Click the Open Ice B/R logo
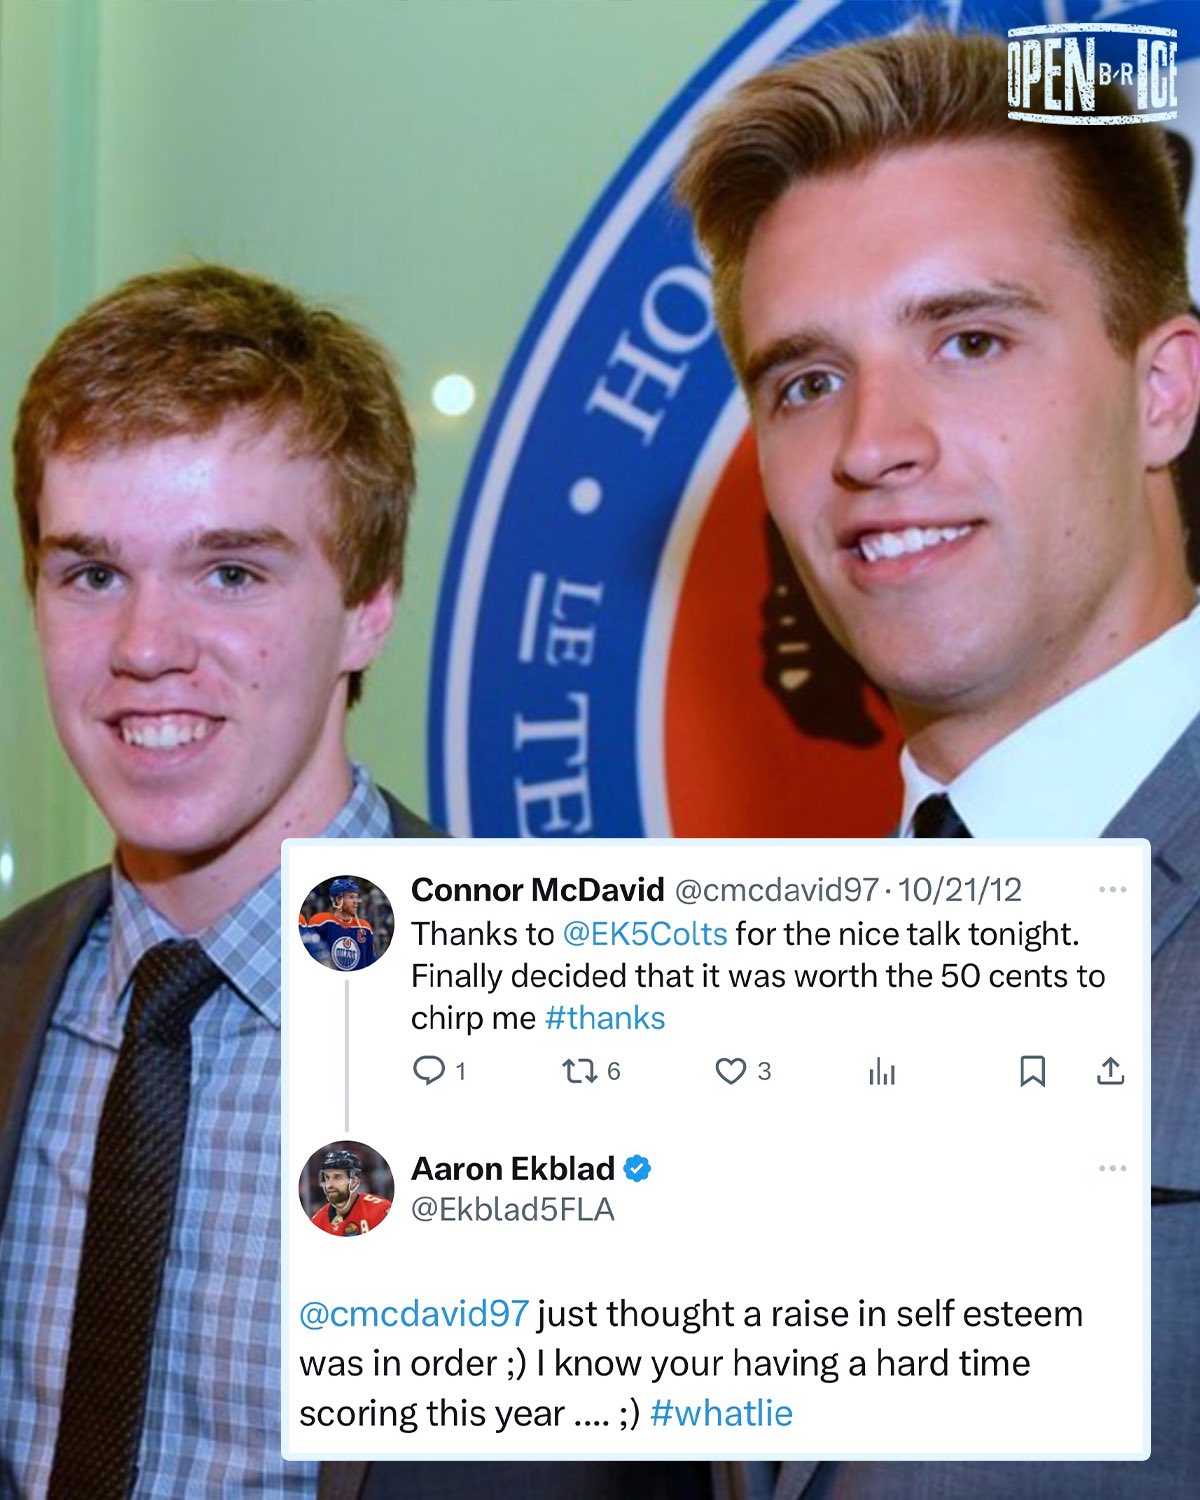 (x=1092, y=74)
